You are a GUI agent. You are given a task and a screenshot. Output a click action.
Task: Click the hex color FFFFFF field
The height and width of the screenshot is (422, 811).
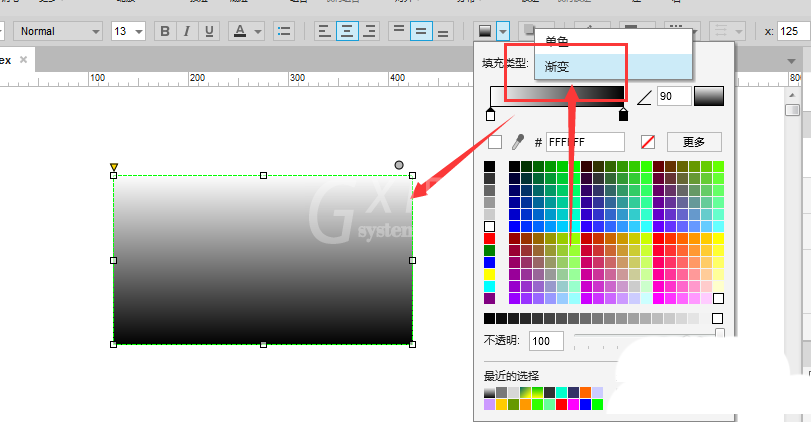pyautogui.click(x=585, y=142)
